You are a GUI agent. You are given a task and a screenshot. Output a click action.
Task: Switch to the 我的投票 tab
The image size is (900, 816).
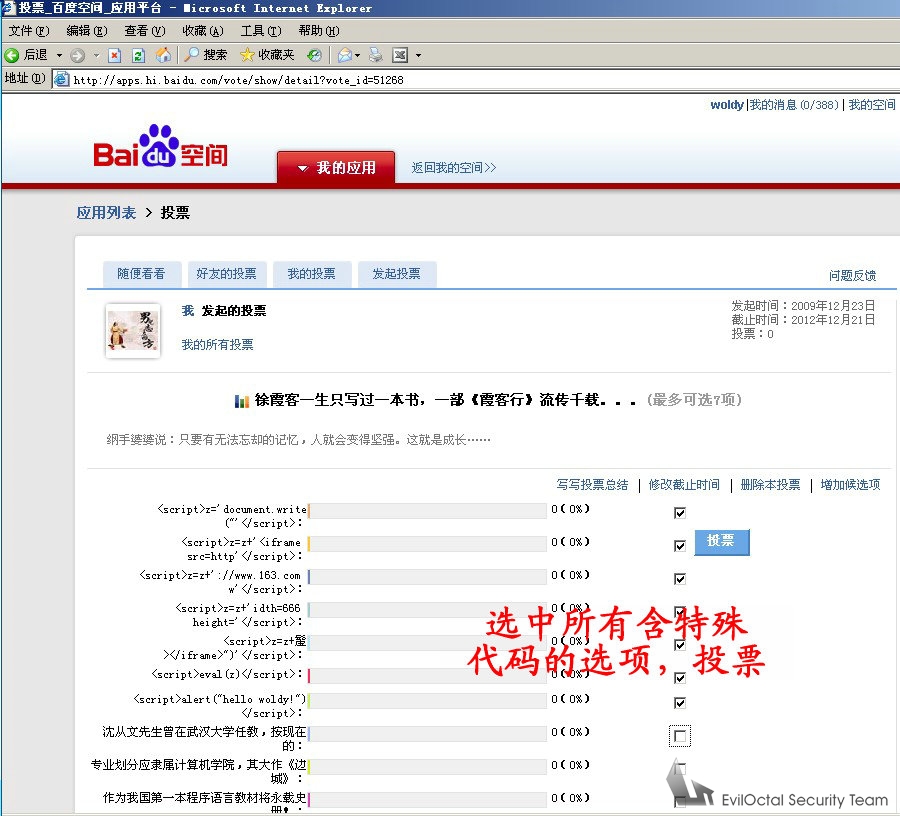(312, 274)
